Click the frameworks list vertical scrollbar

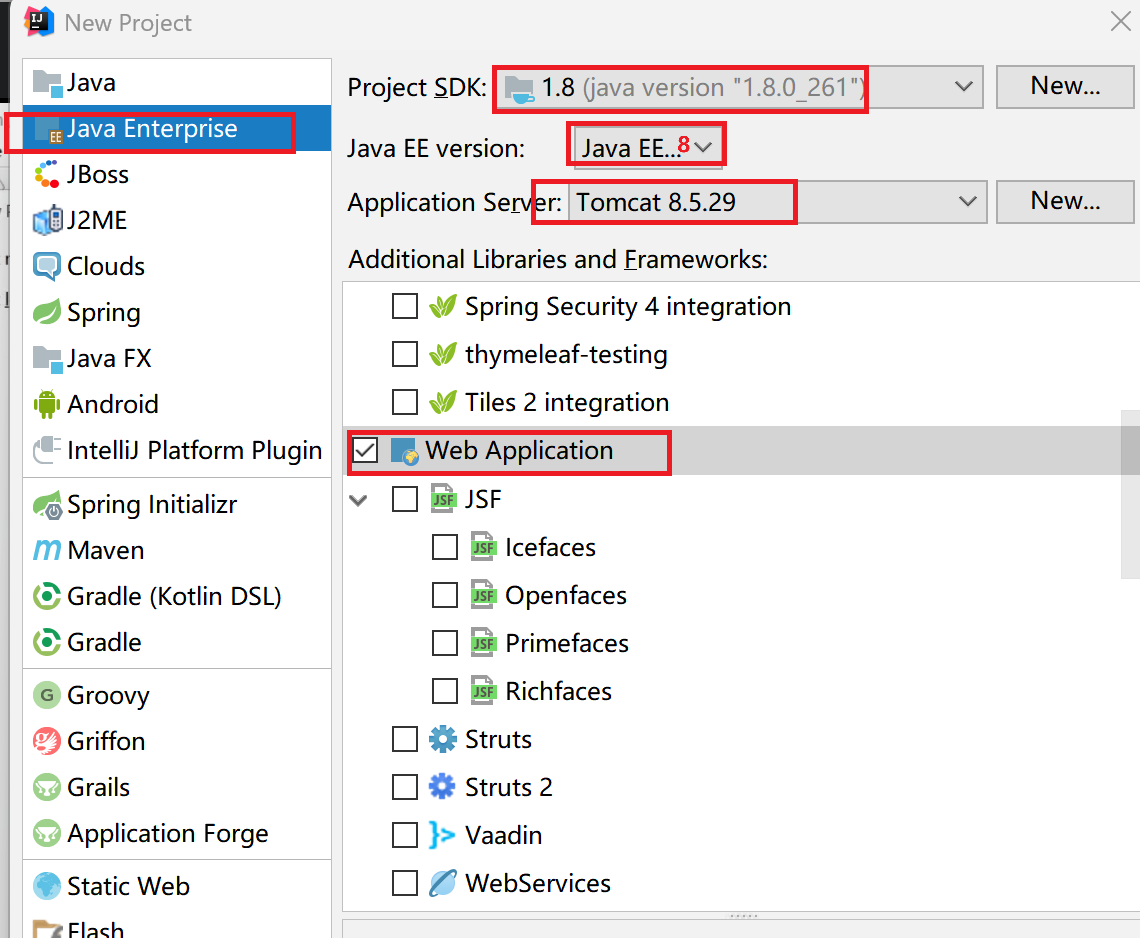[x=1131, y=494]
